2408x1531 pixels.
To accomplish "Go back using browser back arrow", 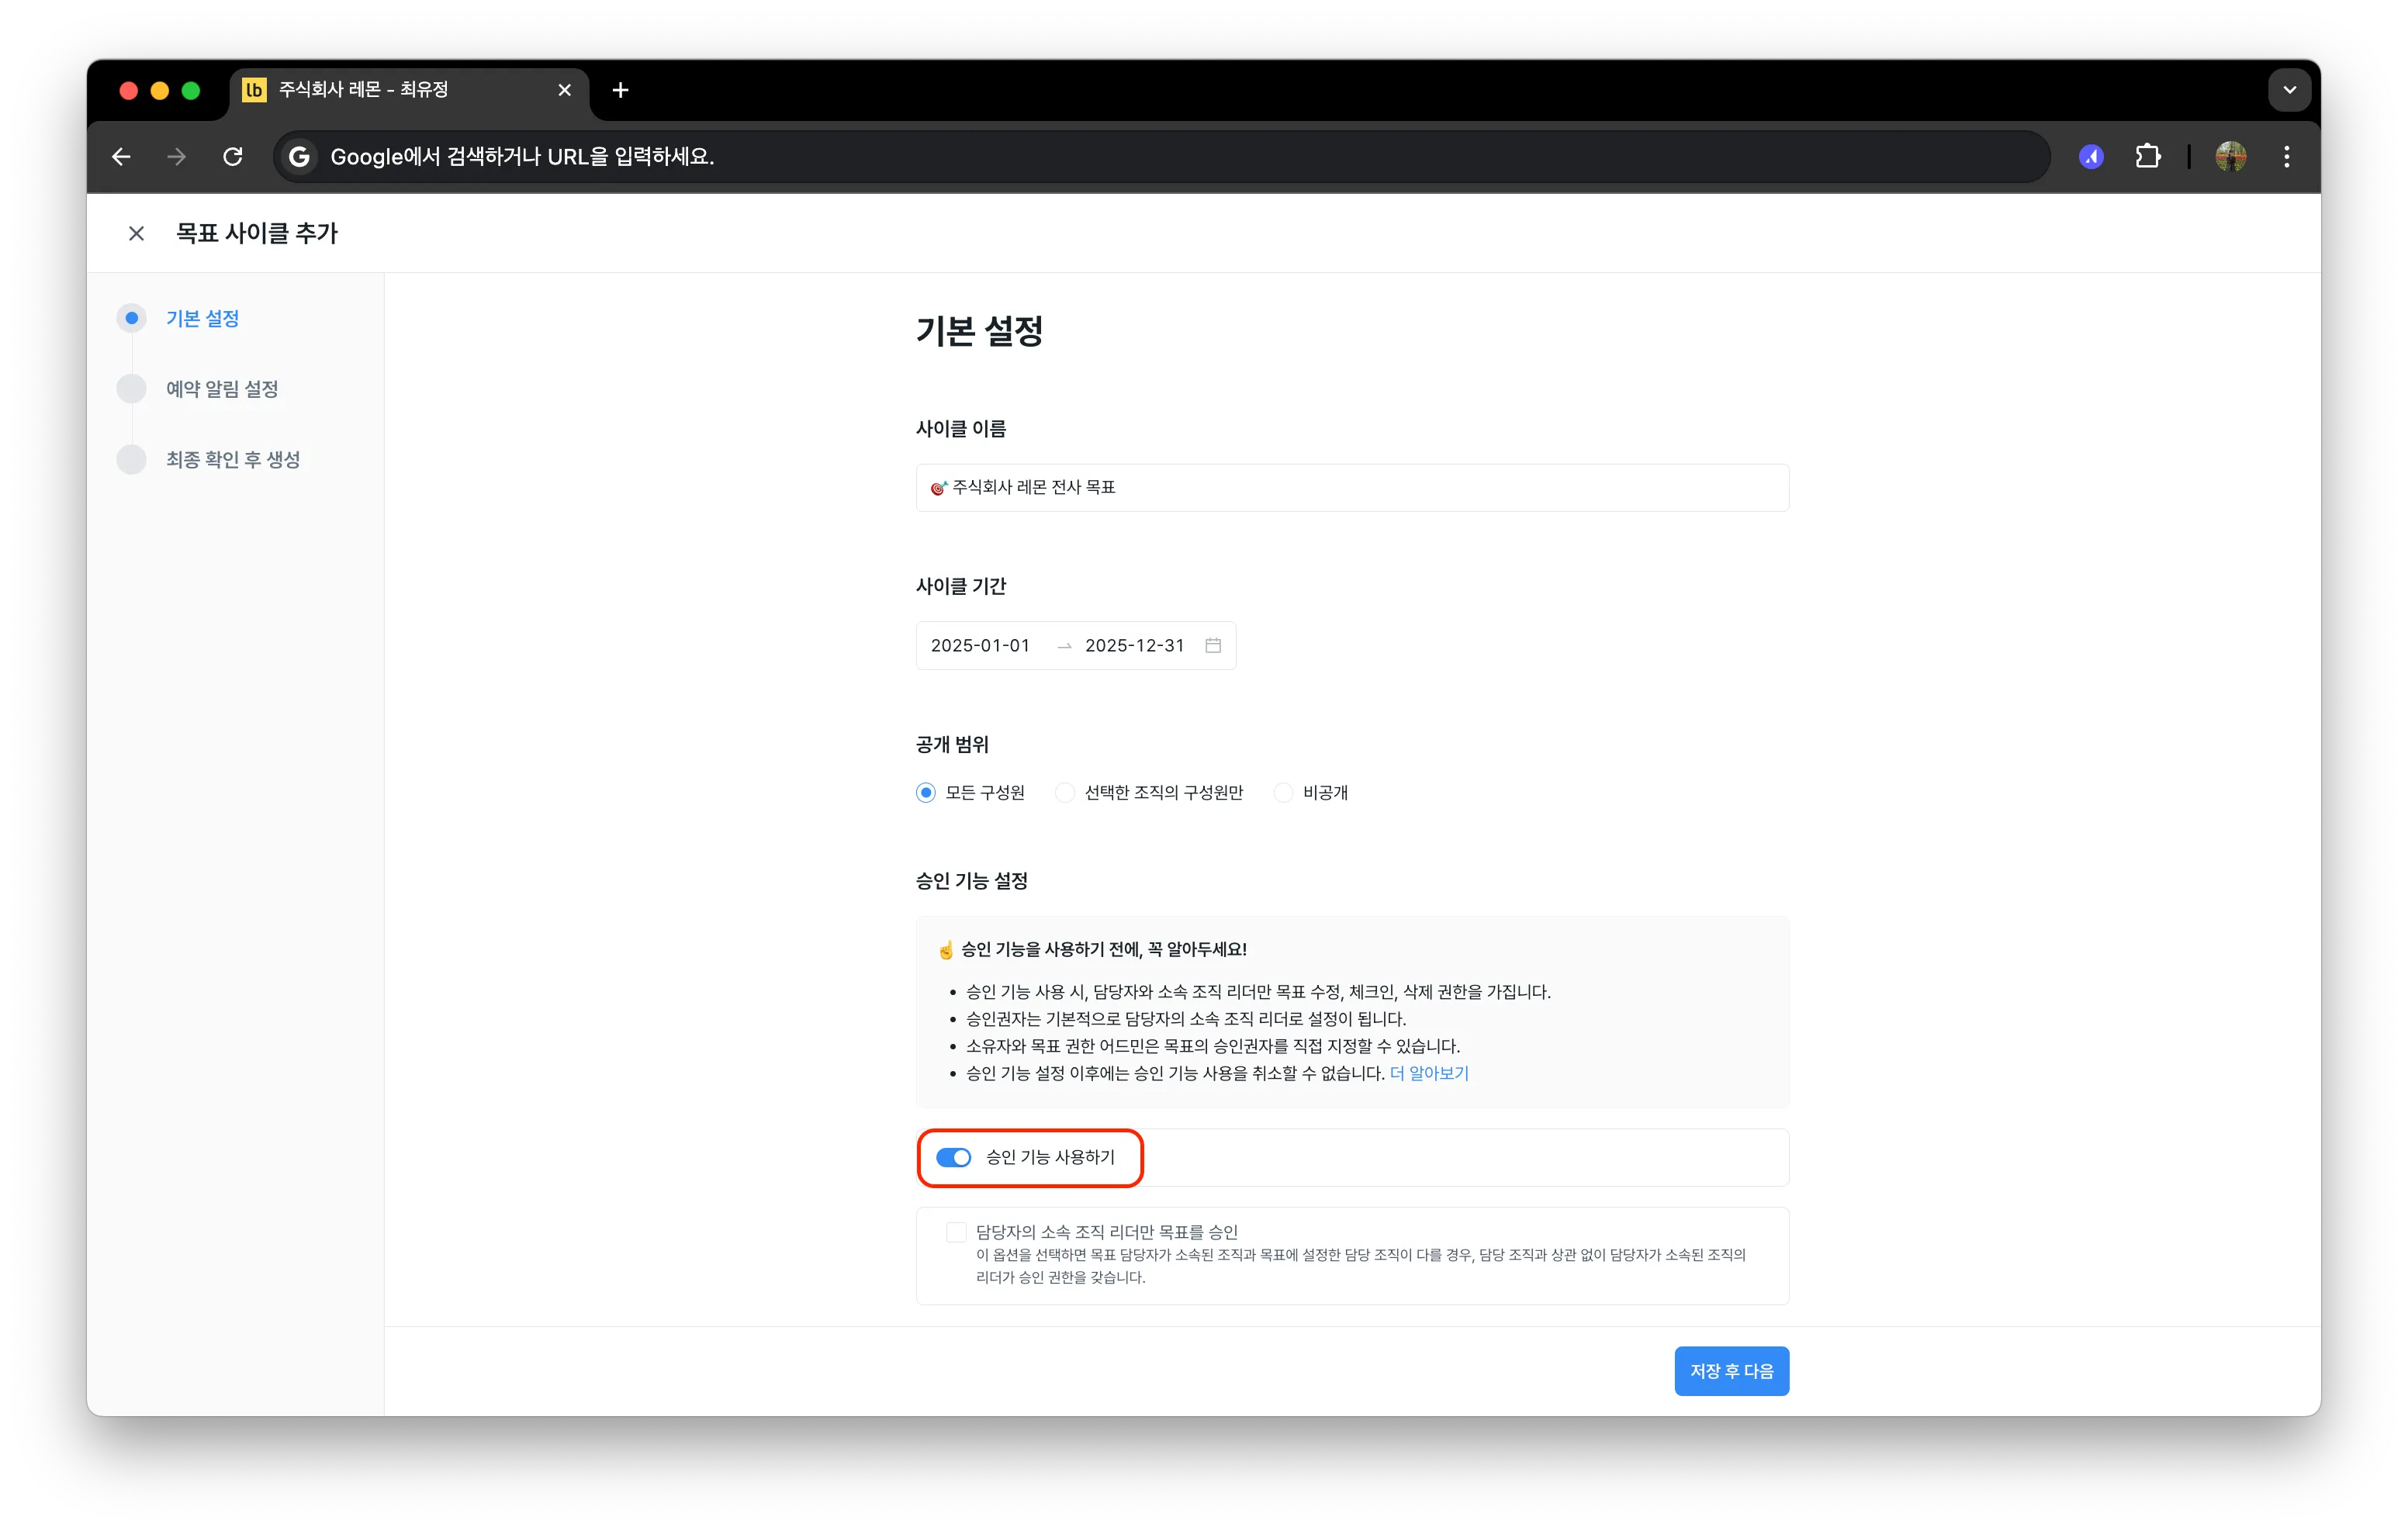I will click(x=121, y=156).
